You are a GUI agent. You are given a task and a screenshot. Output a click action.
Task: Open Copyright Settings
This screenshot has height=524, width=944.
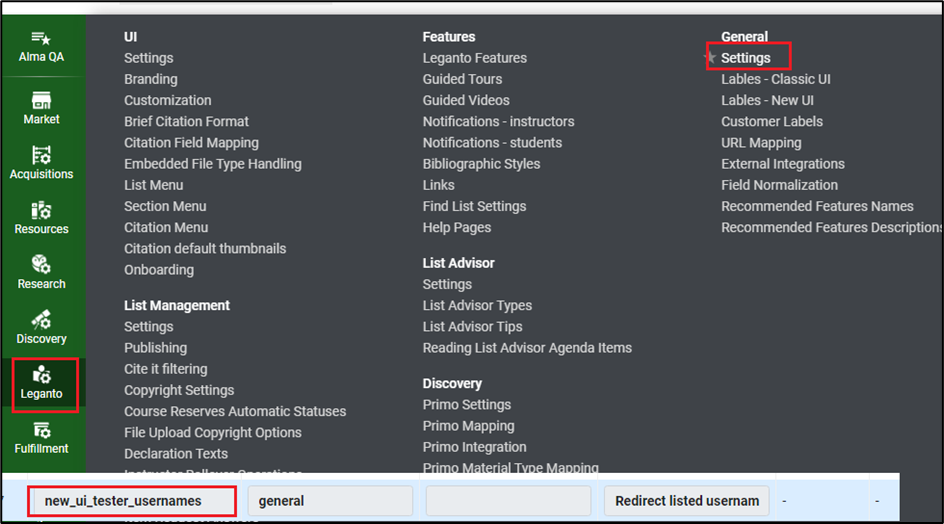point(179,390)
